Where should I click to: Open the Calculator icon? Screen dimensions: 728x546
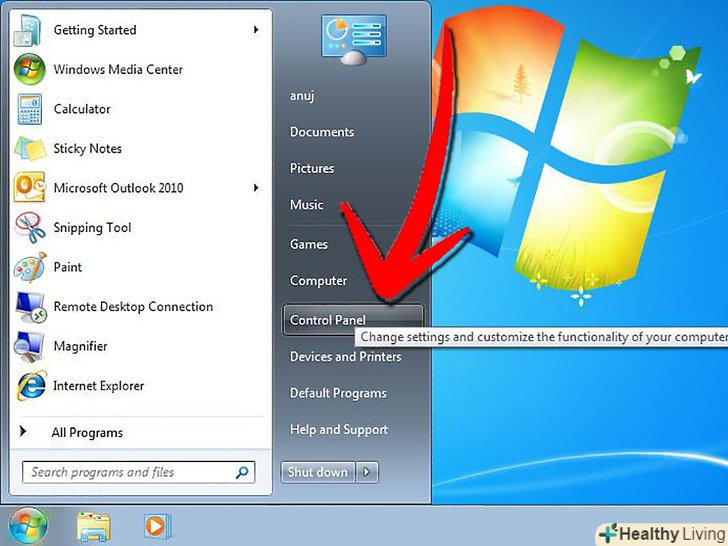(29, 109)
